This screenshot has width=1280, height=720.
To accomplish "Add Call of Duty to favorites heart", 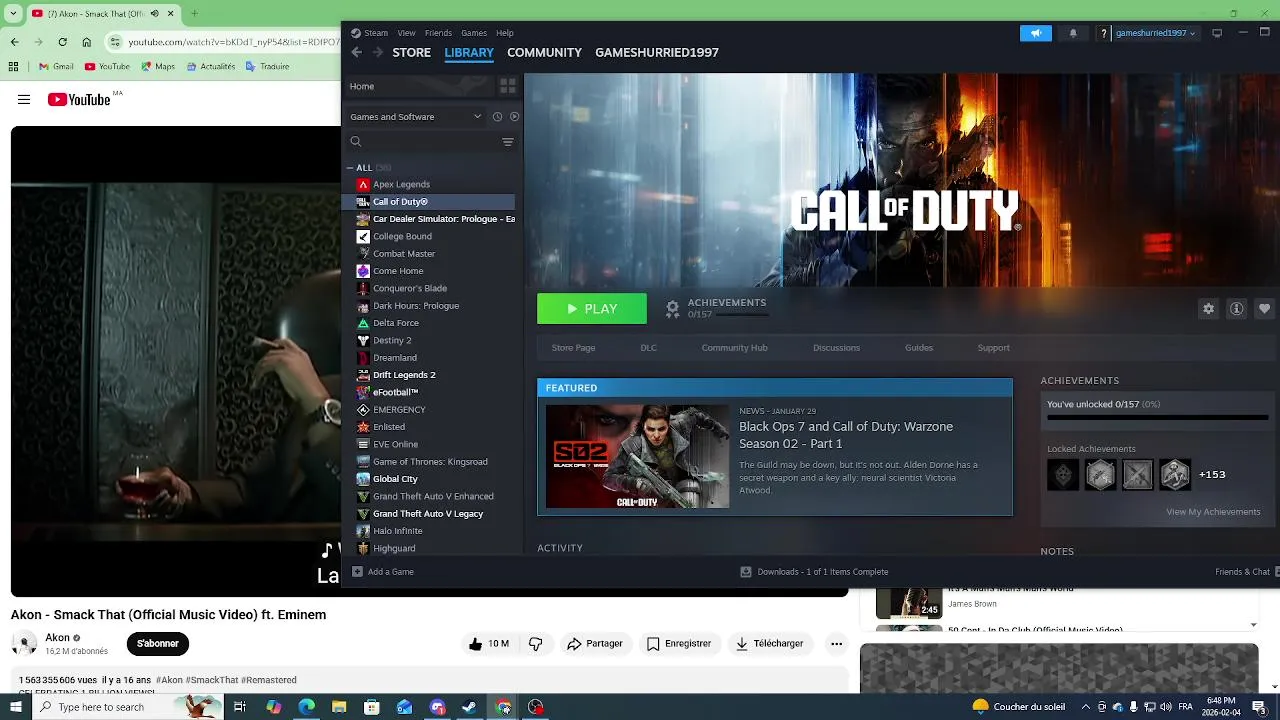I will tap(1265, 309).
